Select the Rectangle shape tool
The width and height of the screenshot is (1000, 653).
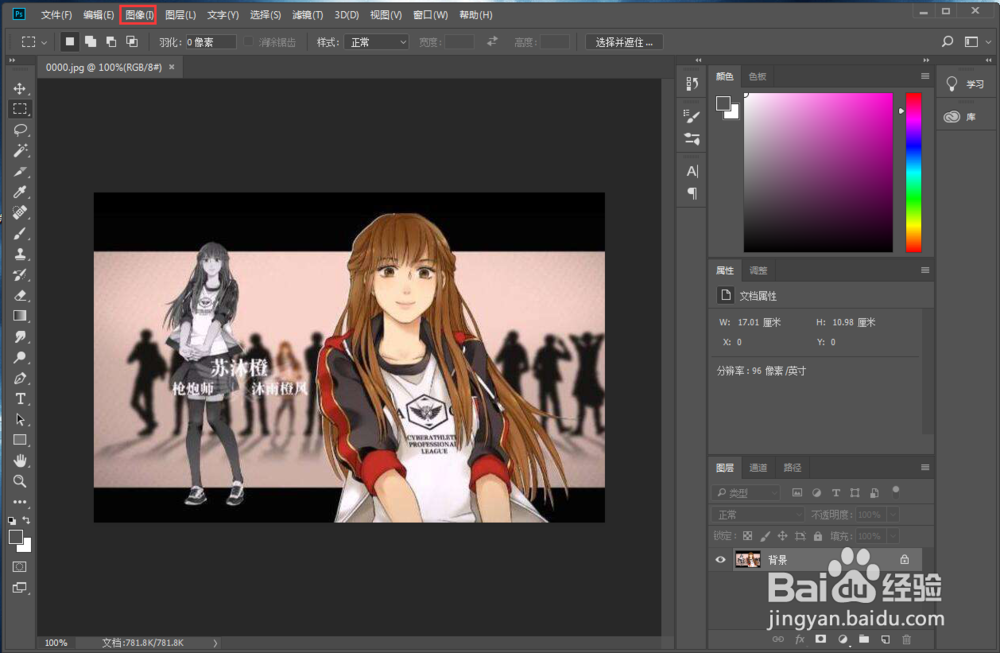coord(20,440)
